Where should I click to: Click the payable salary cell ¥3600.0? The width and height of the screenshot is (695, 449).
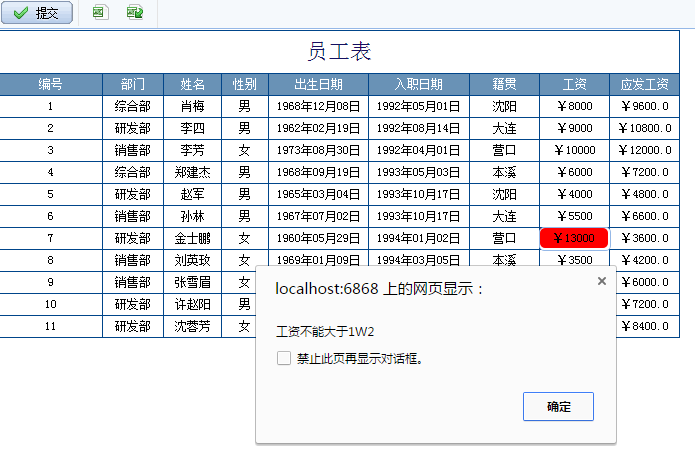pos(644,238)
